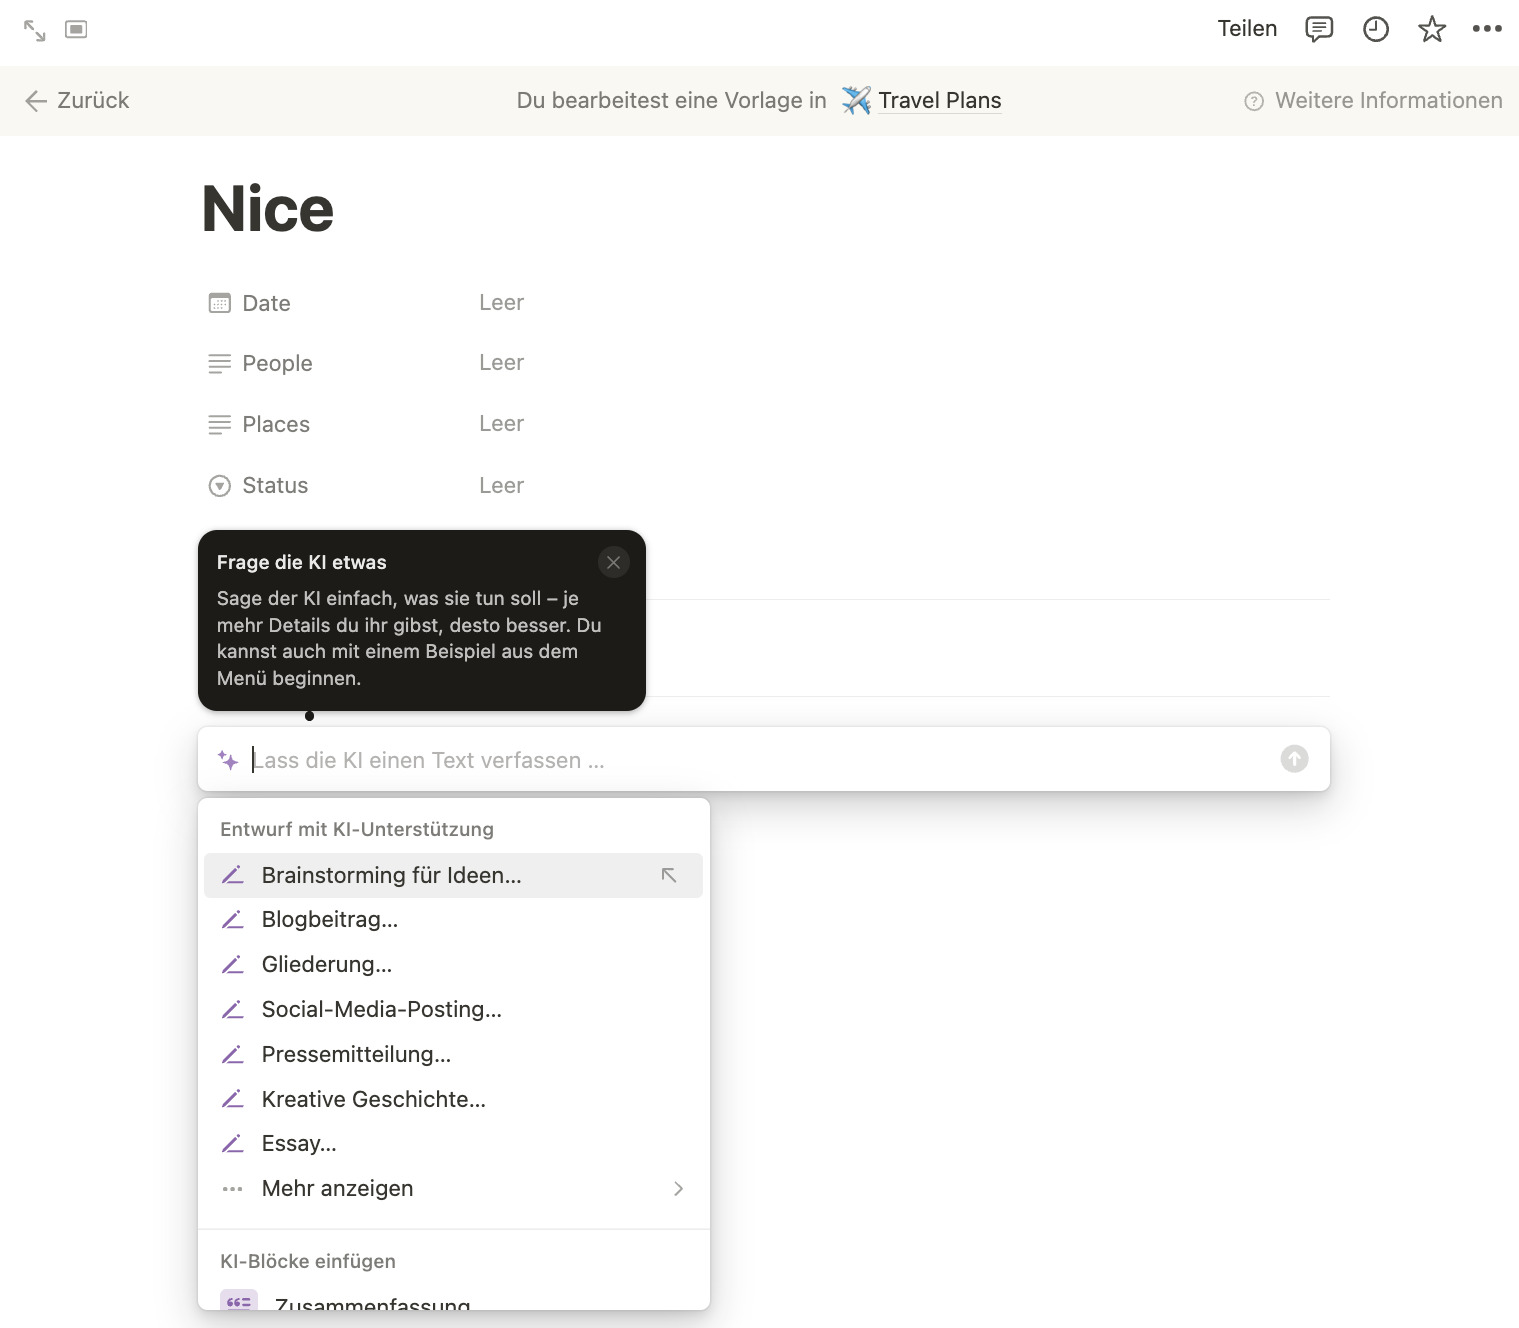Click the sparkle KI icon in prompt bar
1519x1328 pixels.
coord(228,760)
